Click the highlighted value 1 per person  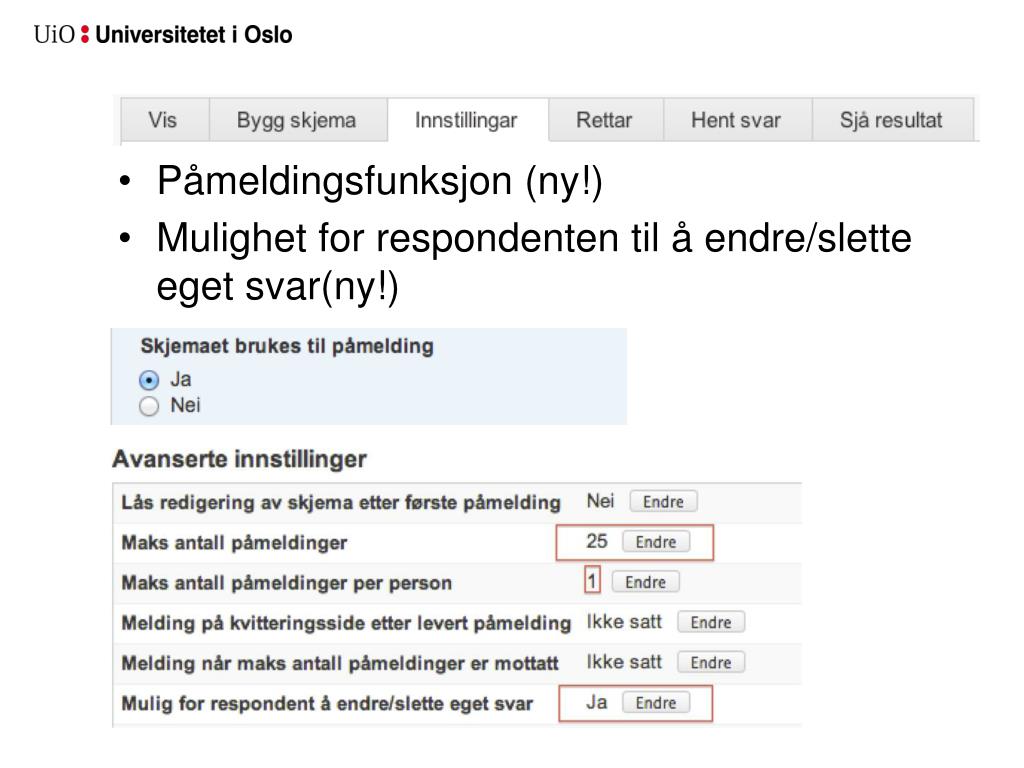592,581
